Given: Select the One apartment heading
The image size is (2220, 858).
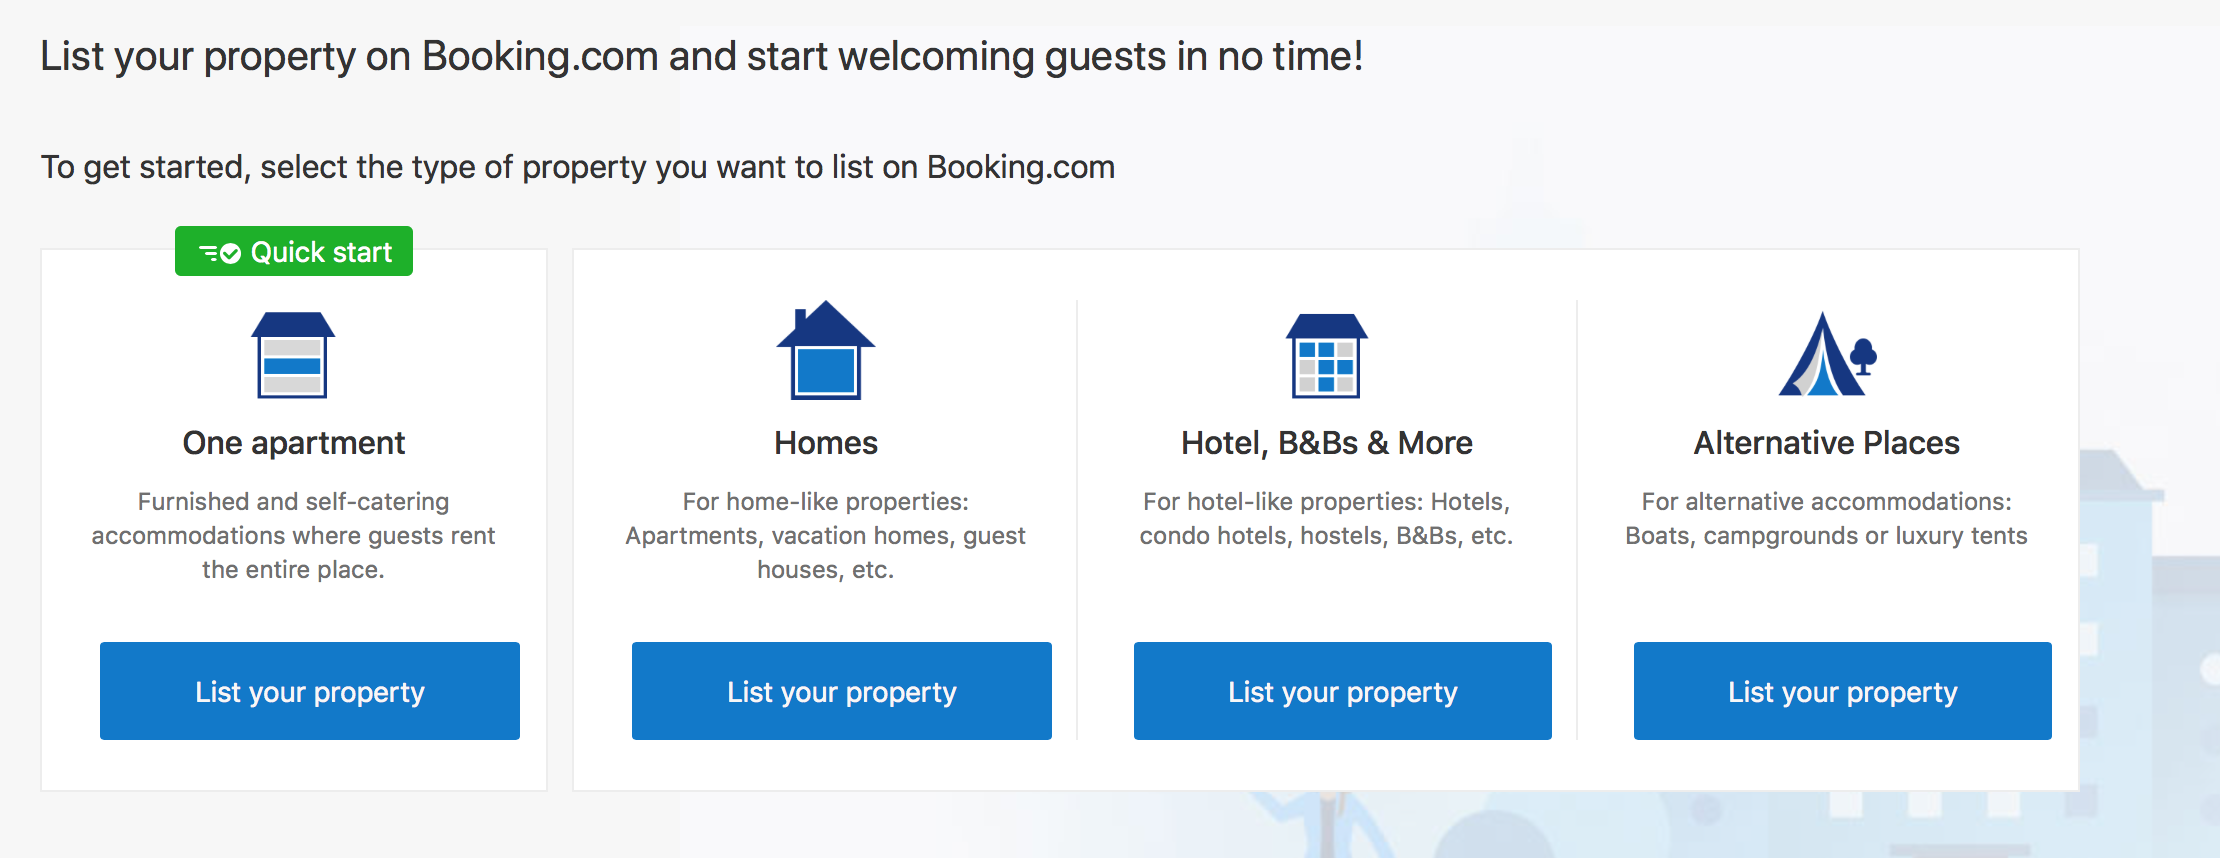Looking at the screenshot, I should click(294, 443).
